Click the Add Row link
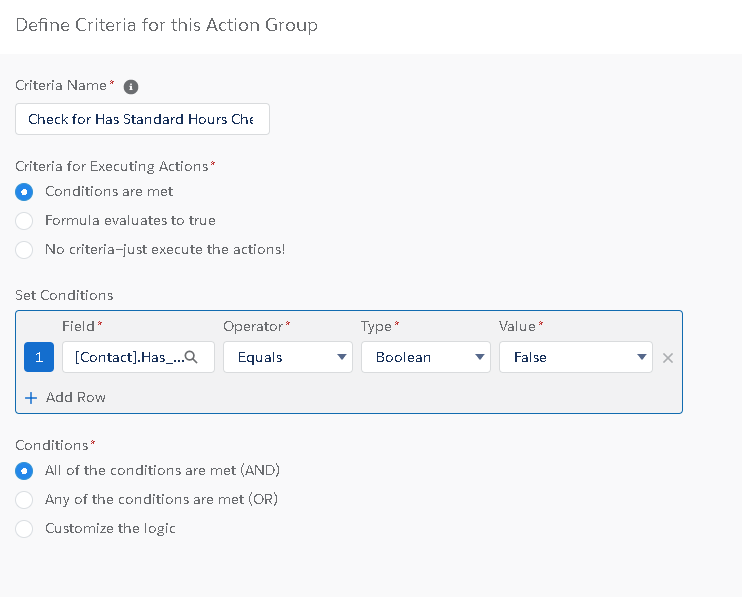The height and width of the screenshot is (597, 742). [x=75, y=397]
